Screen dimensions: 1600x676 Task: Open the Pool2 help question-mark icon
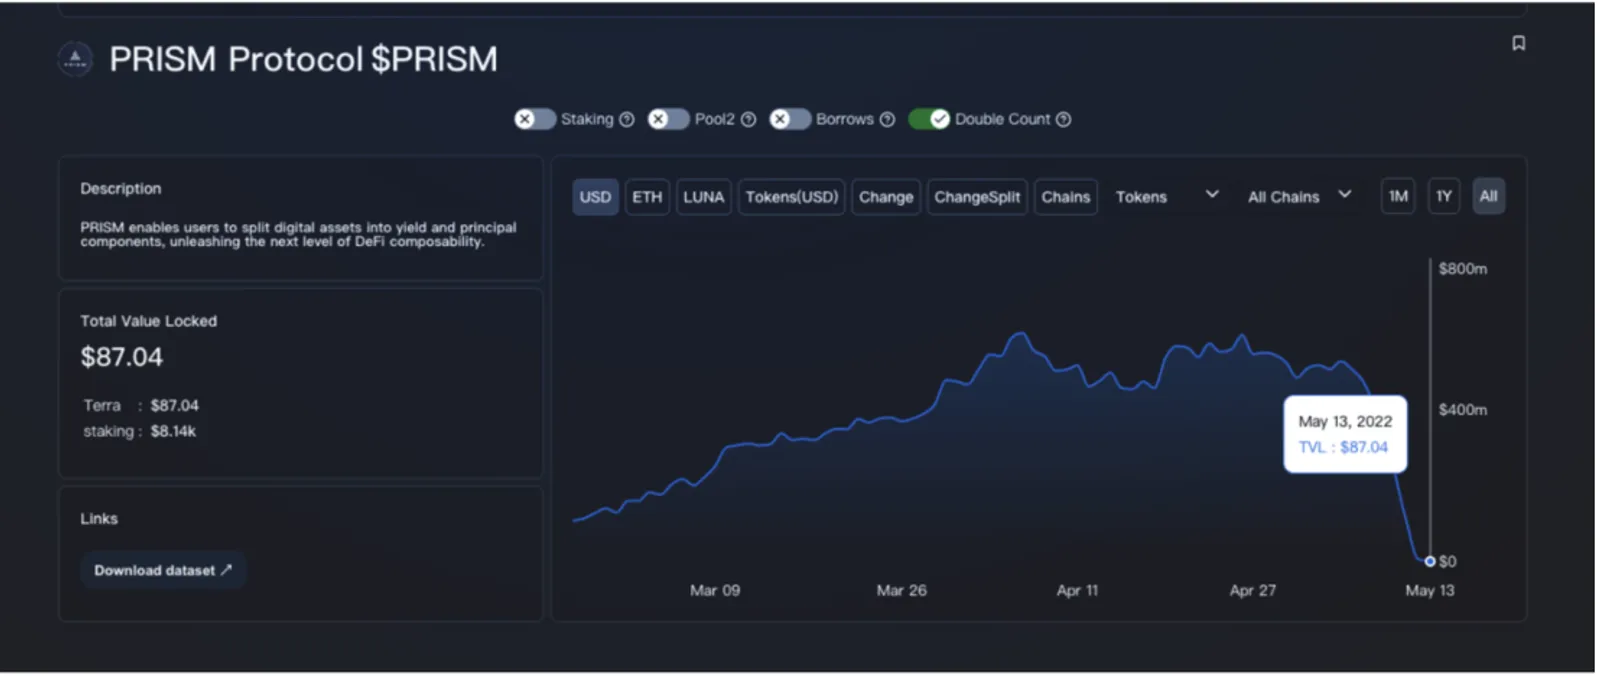click(748, 119)
